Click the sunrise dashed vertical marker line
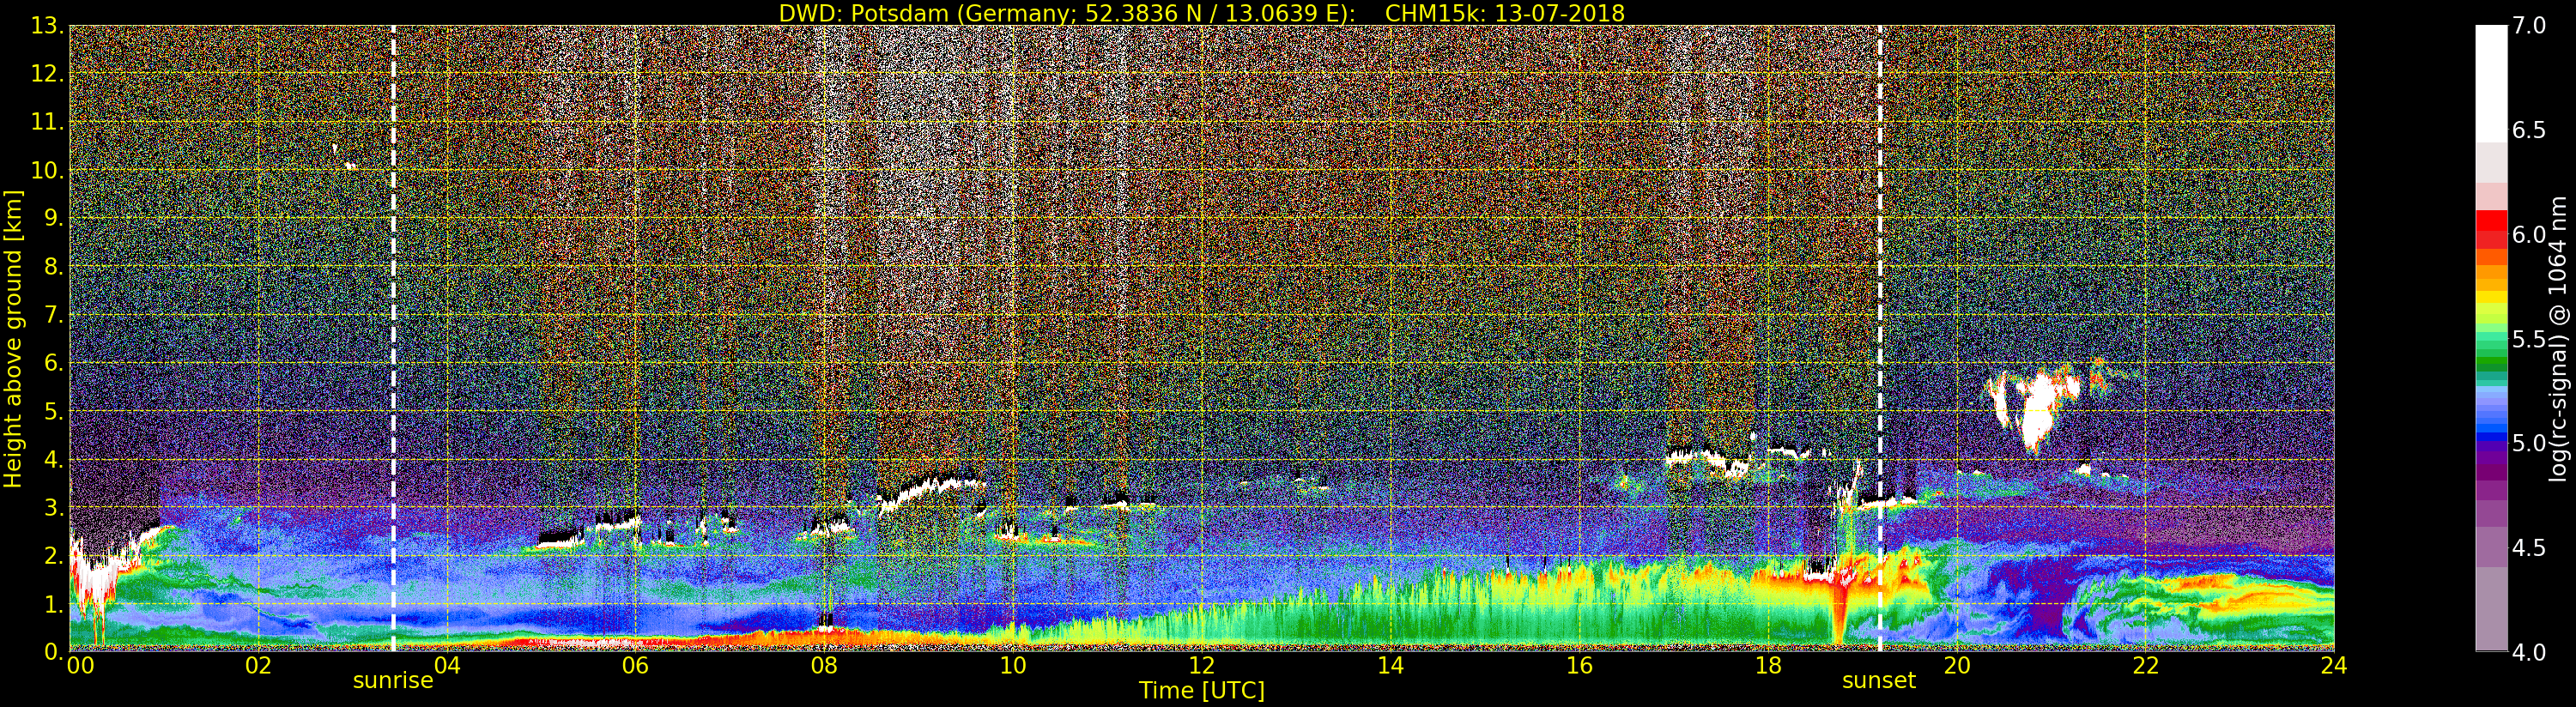This screenshot has width=2576, height=707. pyautogui.click(x=393, y=338)
